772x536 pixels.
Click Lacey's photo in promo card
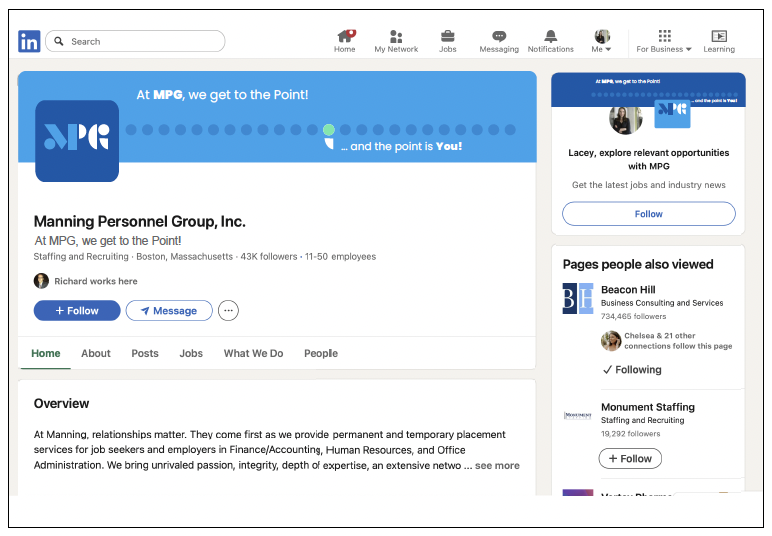pyautogui.click(x=626, y=119)
